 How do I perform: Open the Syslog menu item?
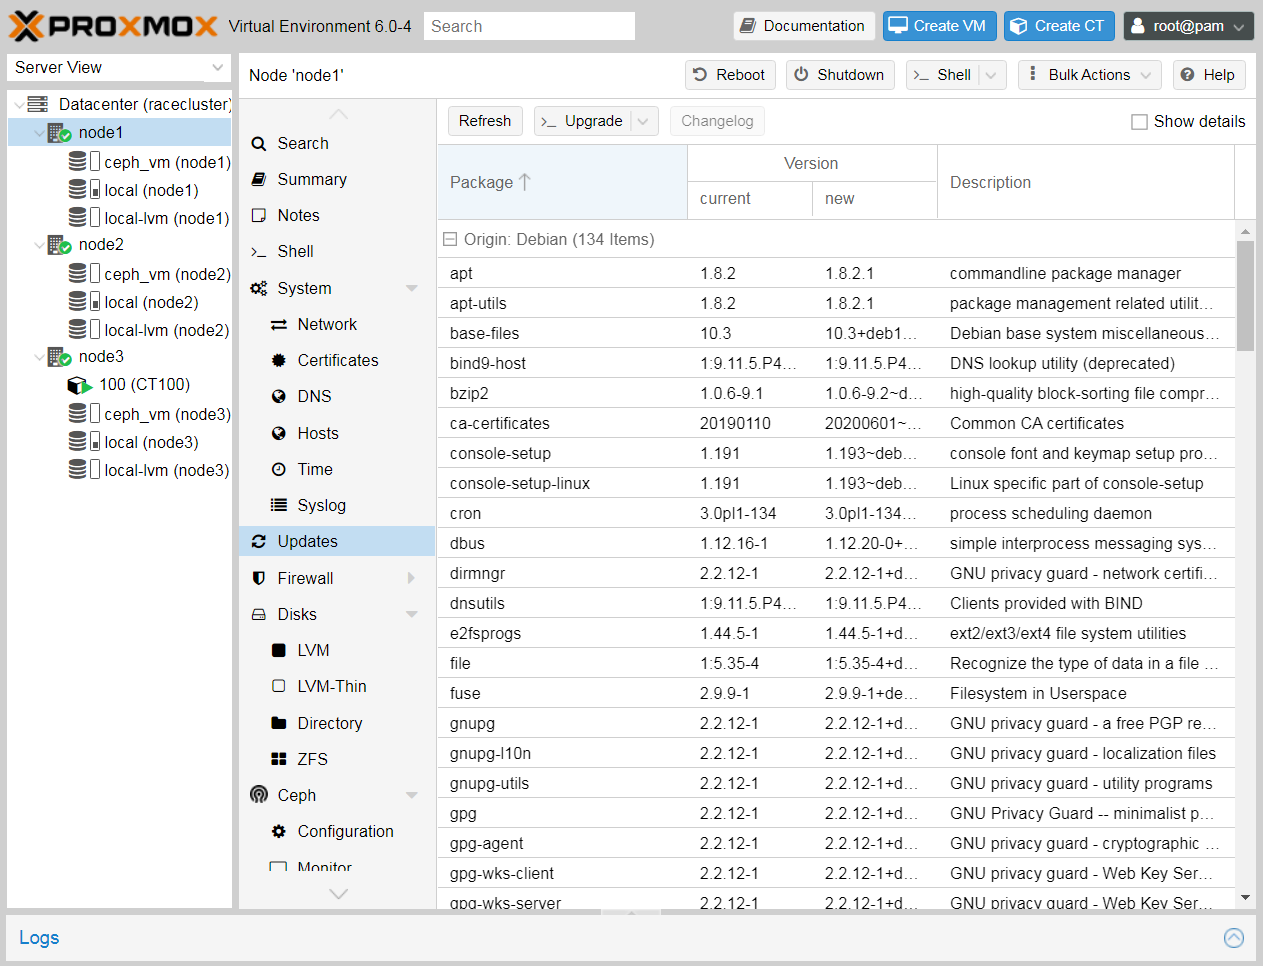pos(337,505)
